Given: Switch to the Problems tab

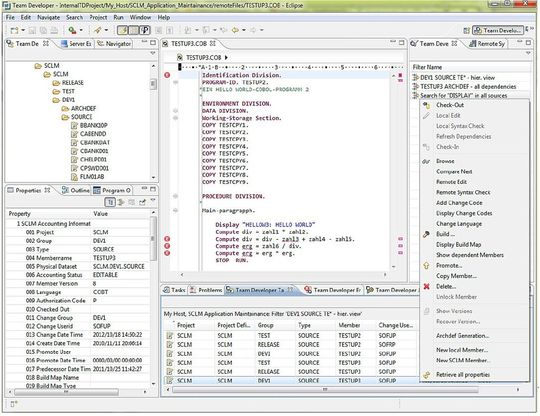Looking at the screenshot, I should pos(206,290).
